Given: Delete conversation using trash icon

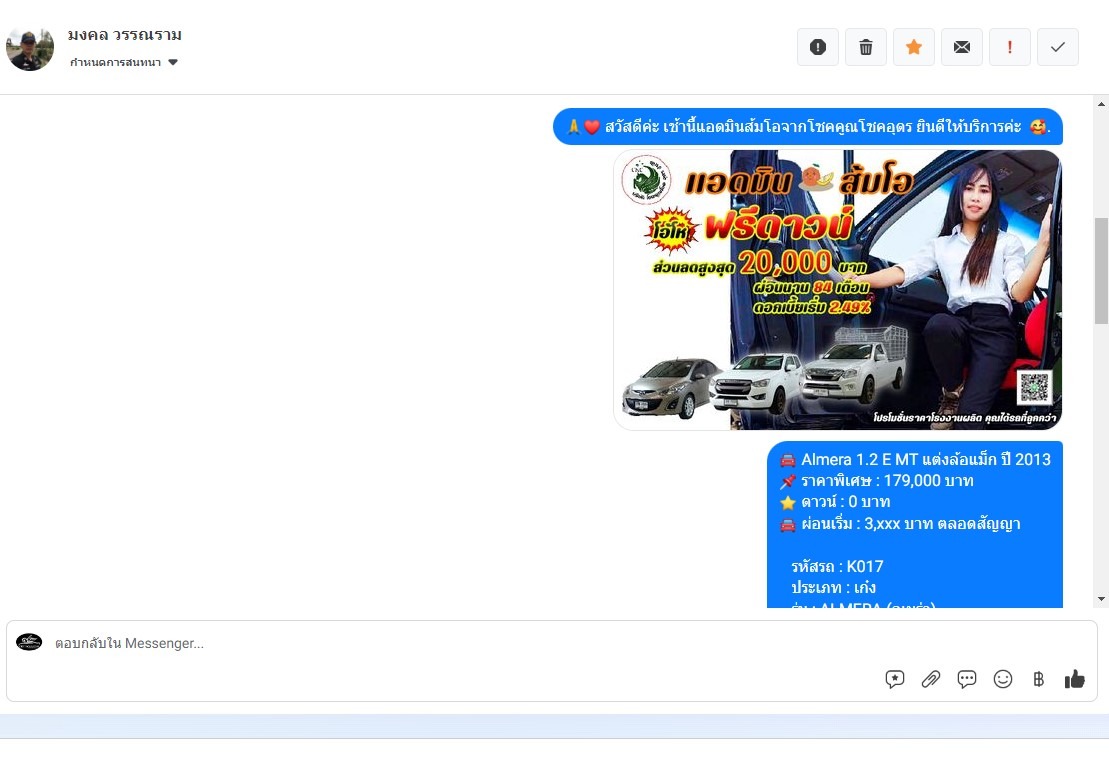Looking at the screenshot, I should coord(866,47).
